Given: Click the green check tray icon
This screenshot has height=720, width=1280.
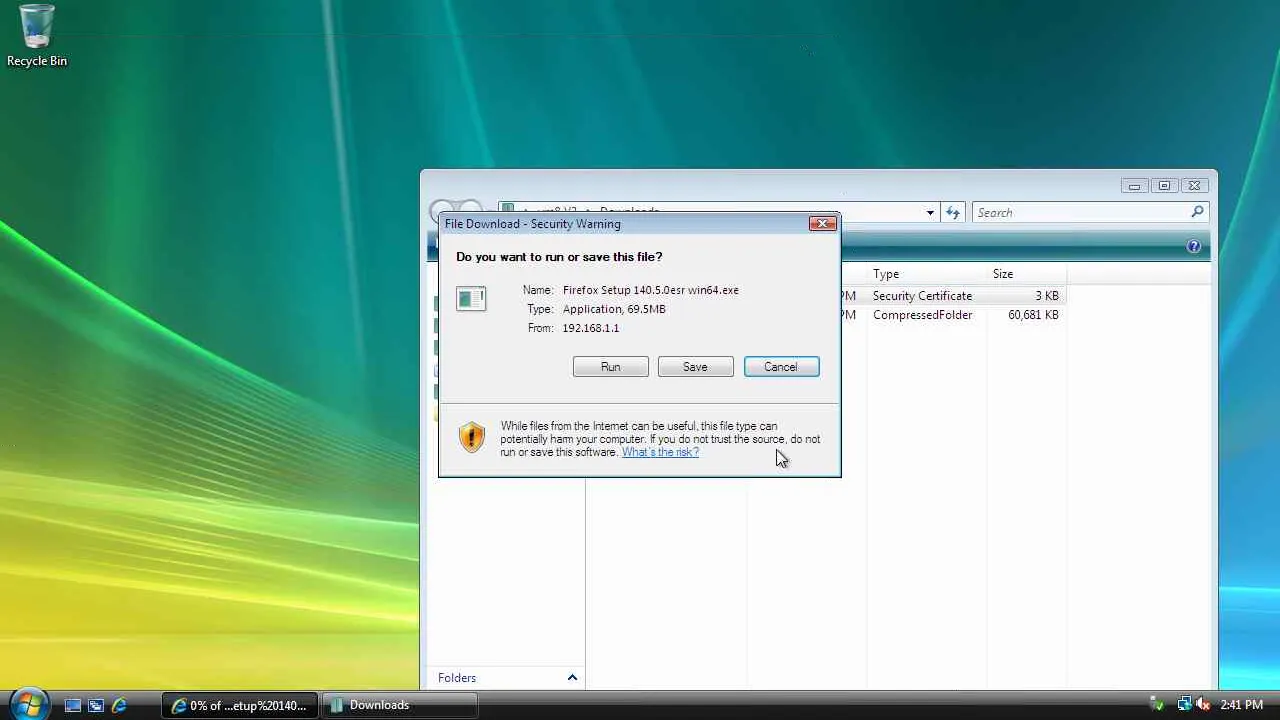Looking at the screenshot, I should point(1158,705).
